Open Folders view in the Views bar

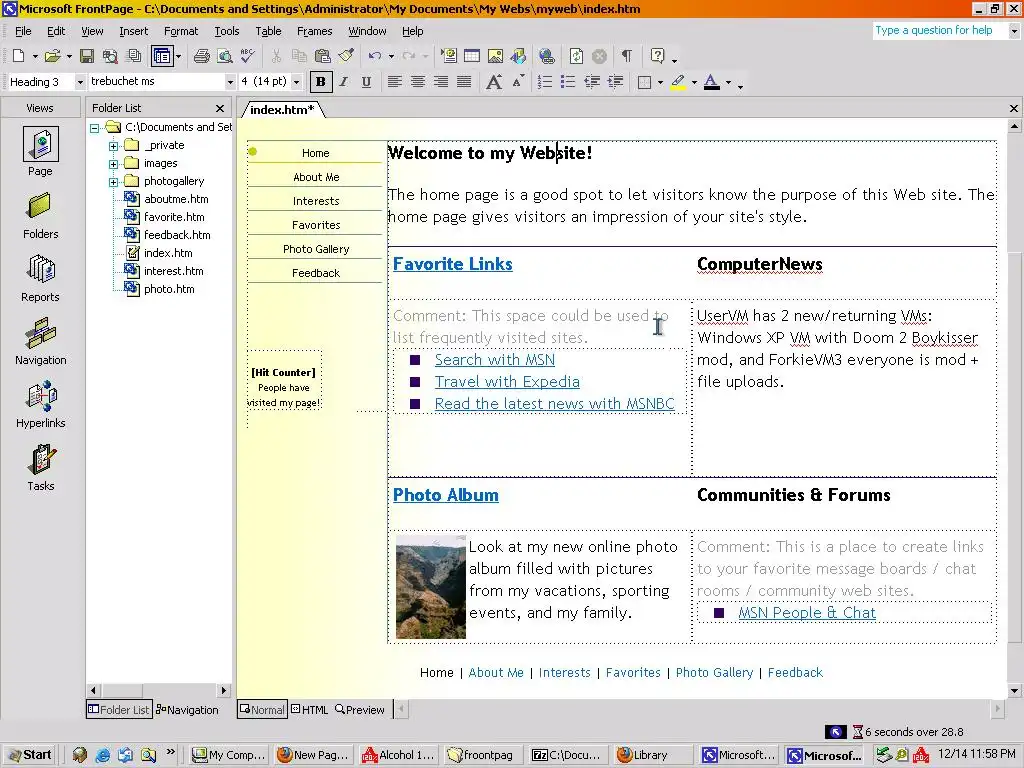click(40, 216)
